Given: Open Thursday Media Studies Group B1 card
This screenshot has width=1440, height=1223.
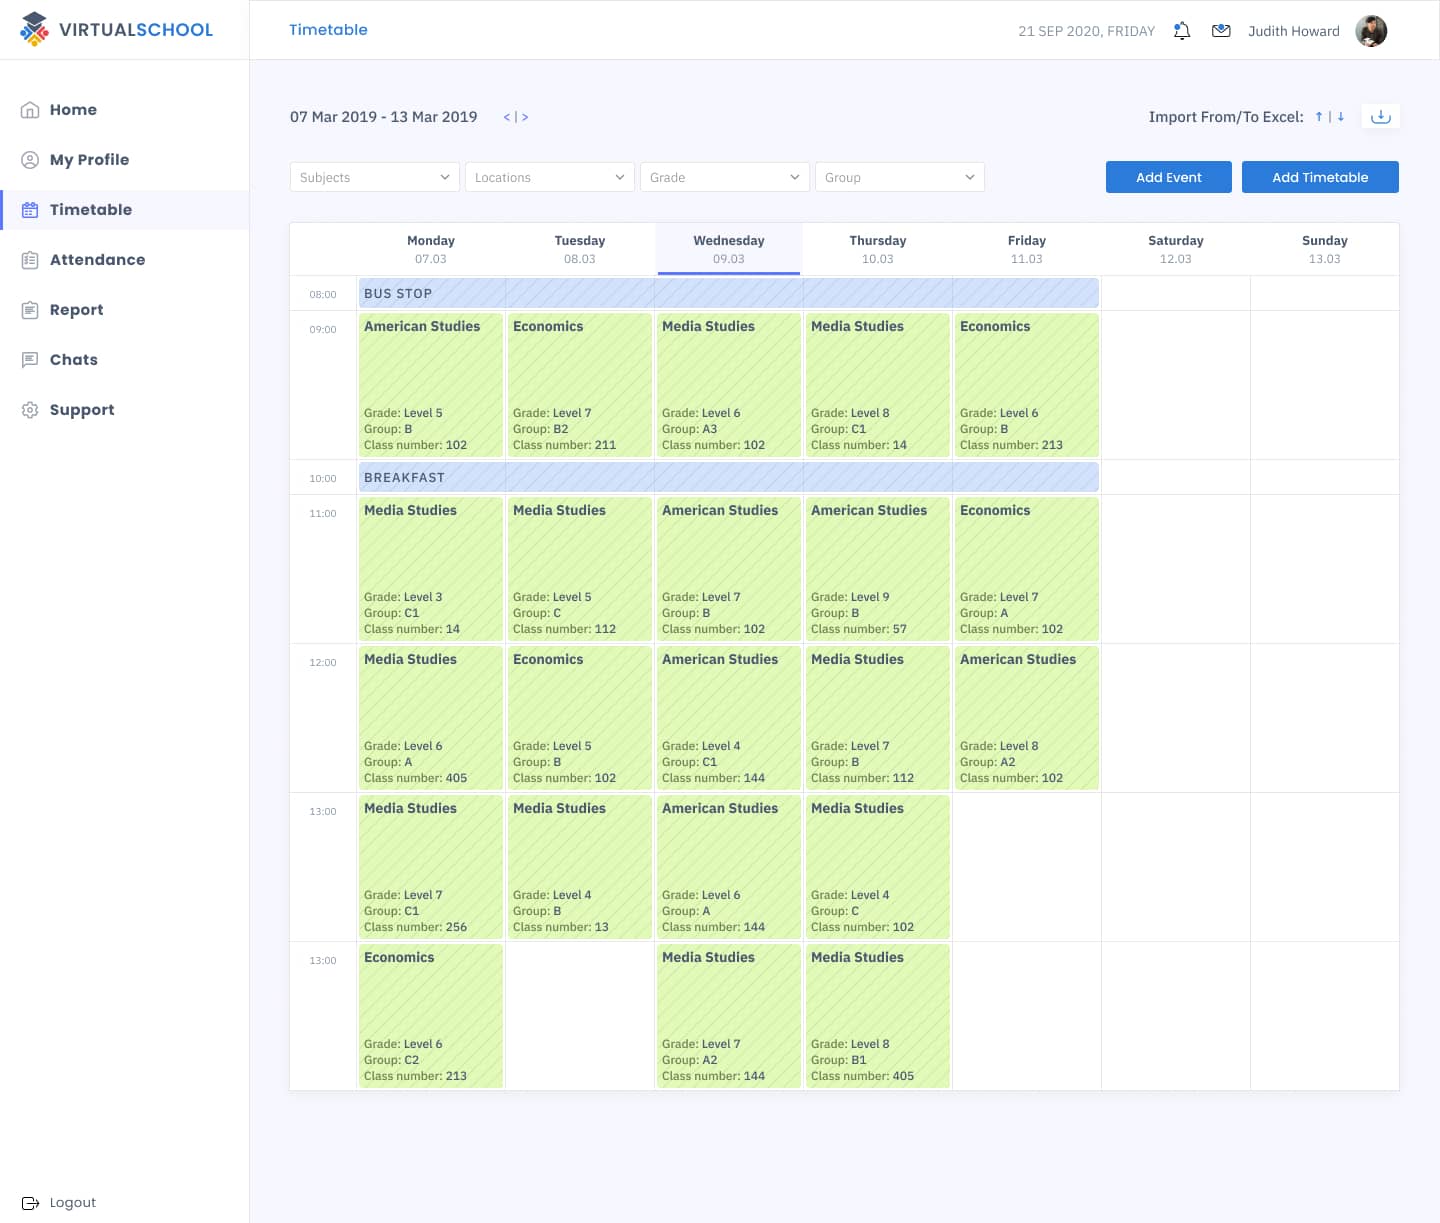Looking at the screenshot, I should [878, 1016].
